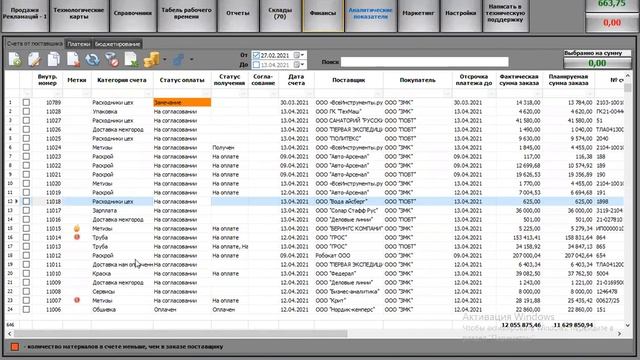Select category cell Зарплата
This screenshot has width=640, height=360.
click(122, 211)
